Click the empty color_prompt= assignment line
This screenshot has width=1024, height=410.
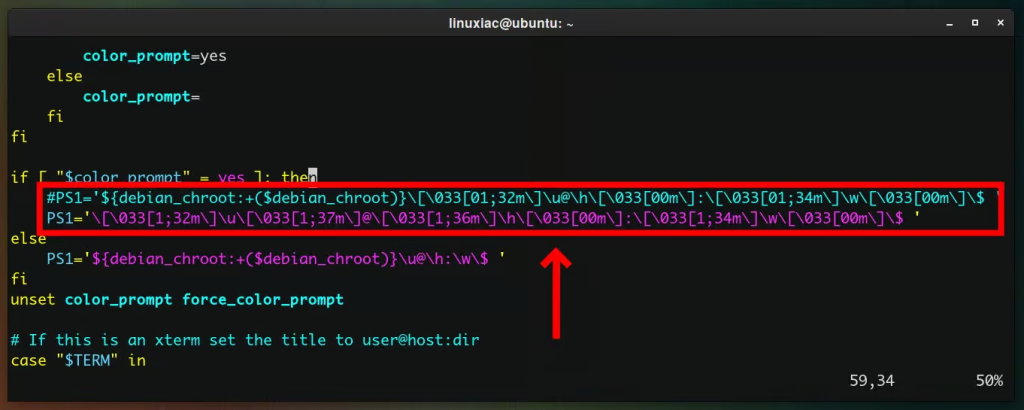coord(141,97)
